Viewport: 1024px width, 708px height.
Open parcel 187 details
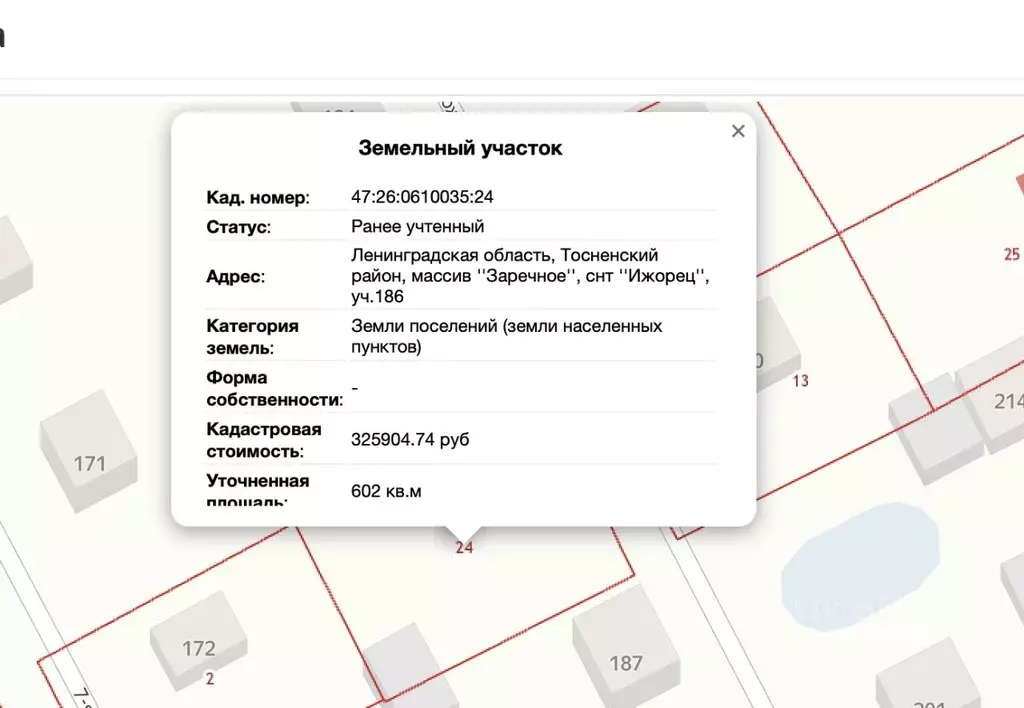(x=628, y=663)
